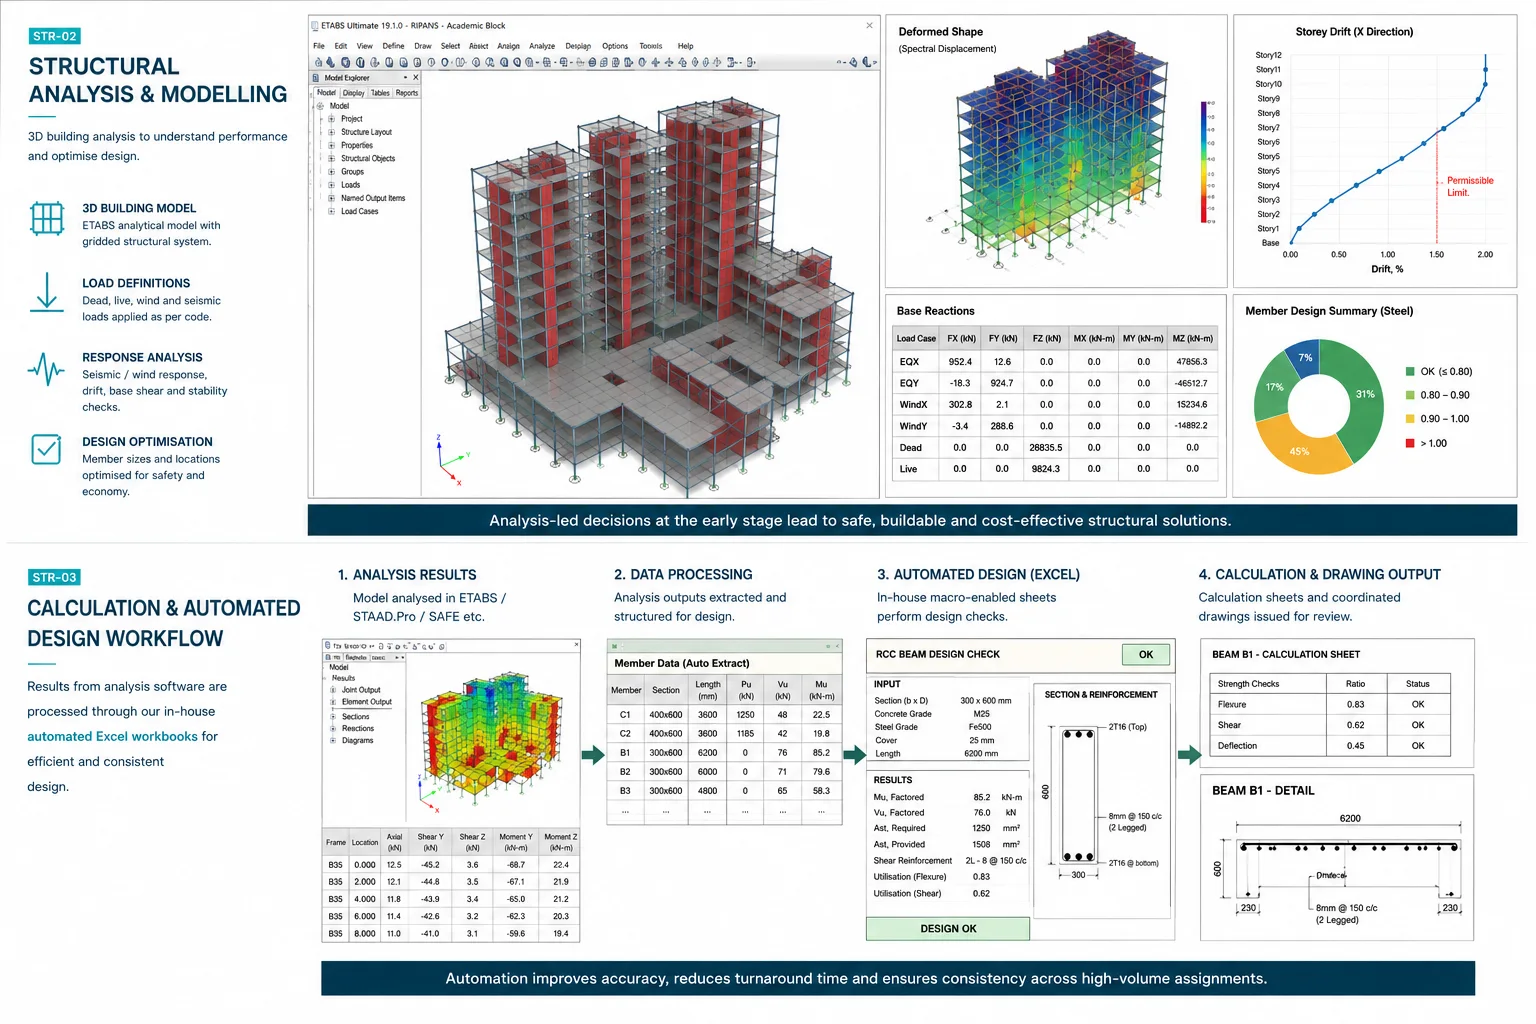The image size is (1536, 1024).
Task: Expand the Properties tree node
Action: tap(331, 145)
